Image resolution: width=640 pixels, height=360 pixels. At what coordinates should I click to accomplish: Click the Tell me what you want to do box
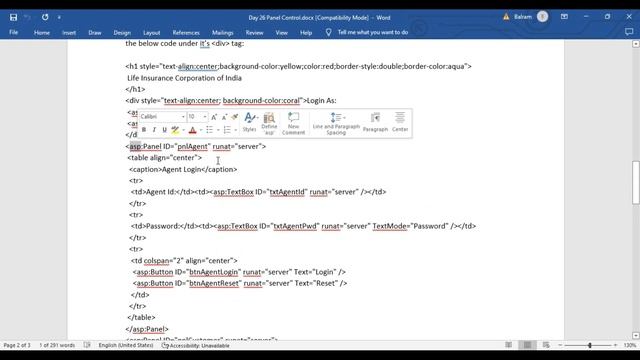(373, 32)
